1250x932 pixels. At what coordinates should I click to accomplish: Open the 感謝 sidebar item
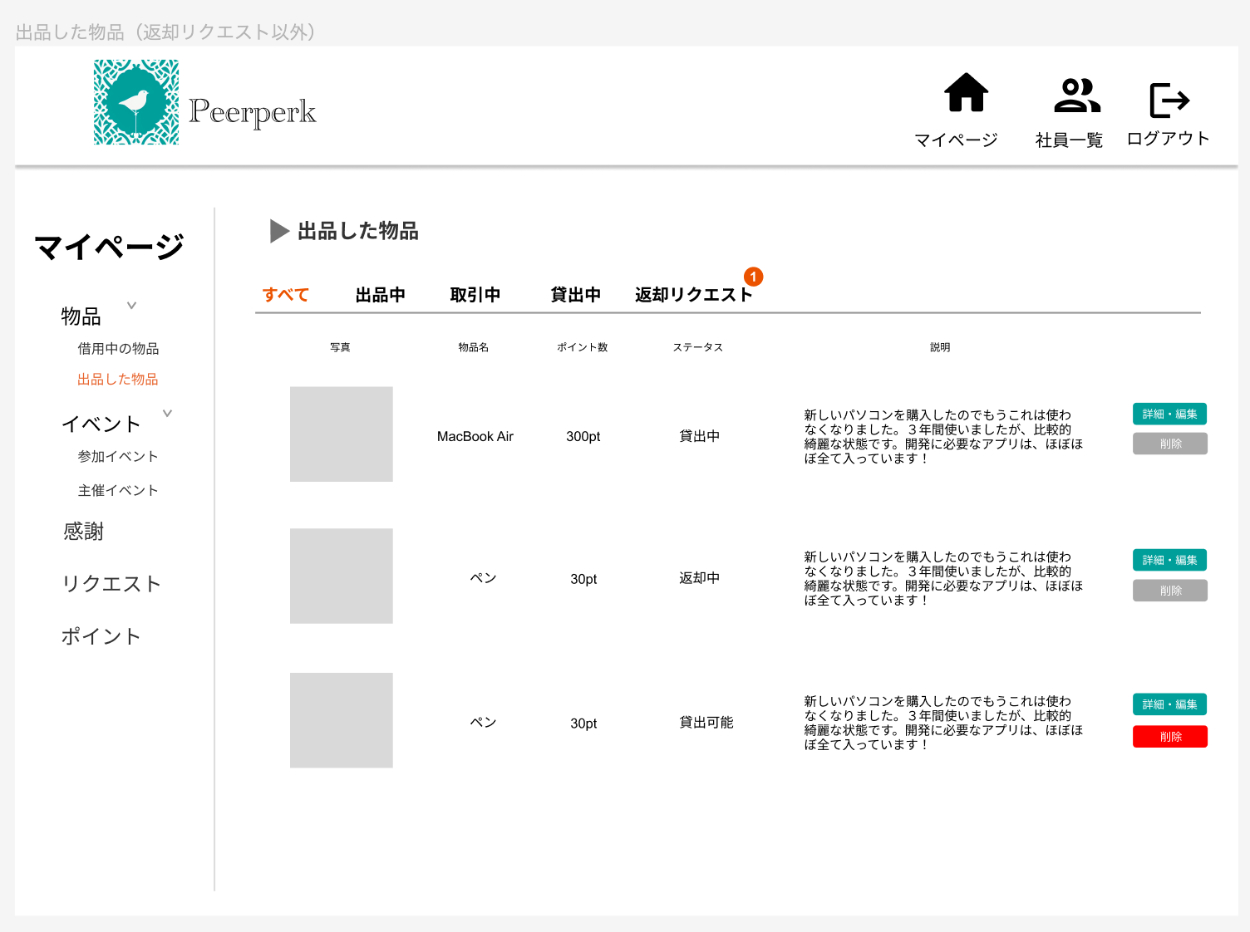[x=84, y=532]
